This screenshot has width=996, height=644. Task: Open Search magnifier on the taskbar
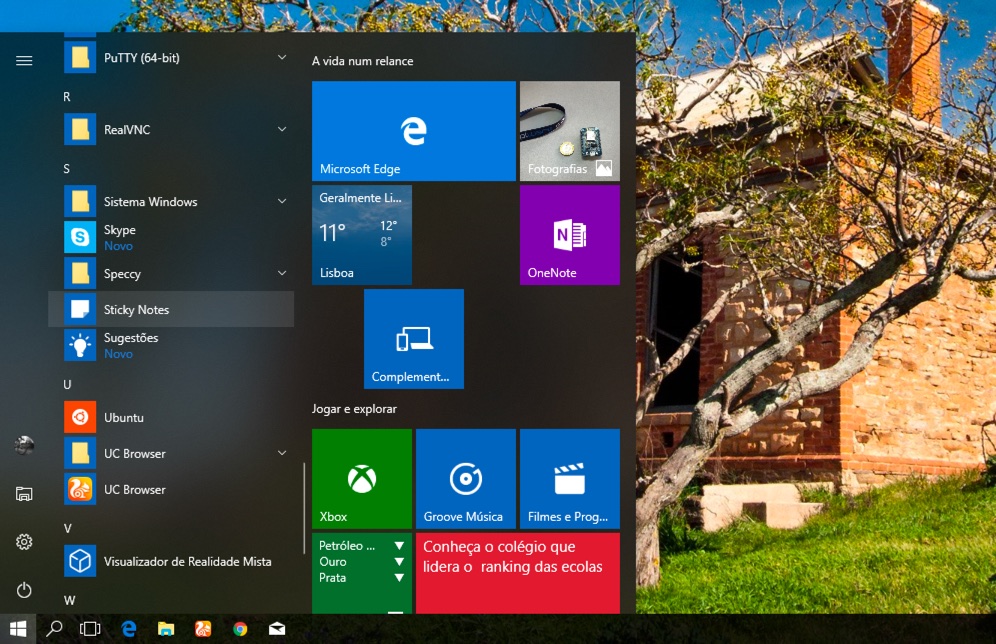click(x=54, y=629)
